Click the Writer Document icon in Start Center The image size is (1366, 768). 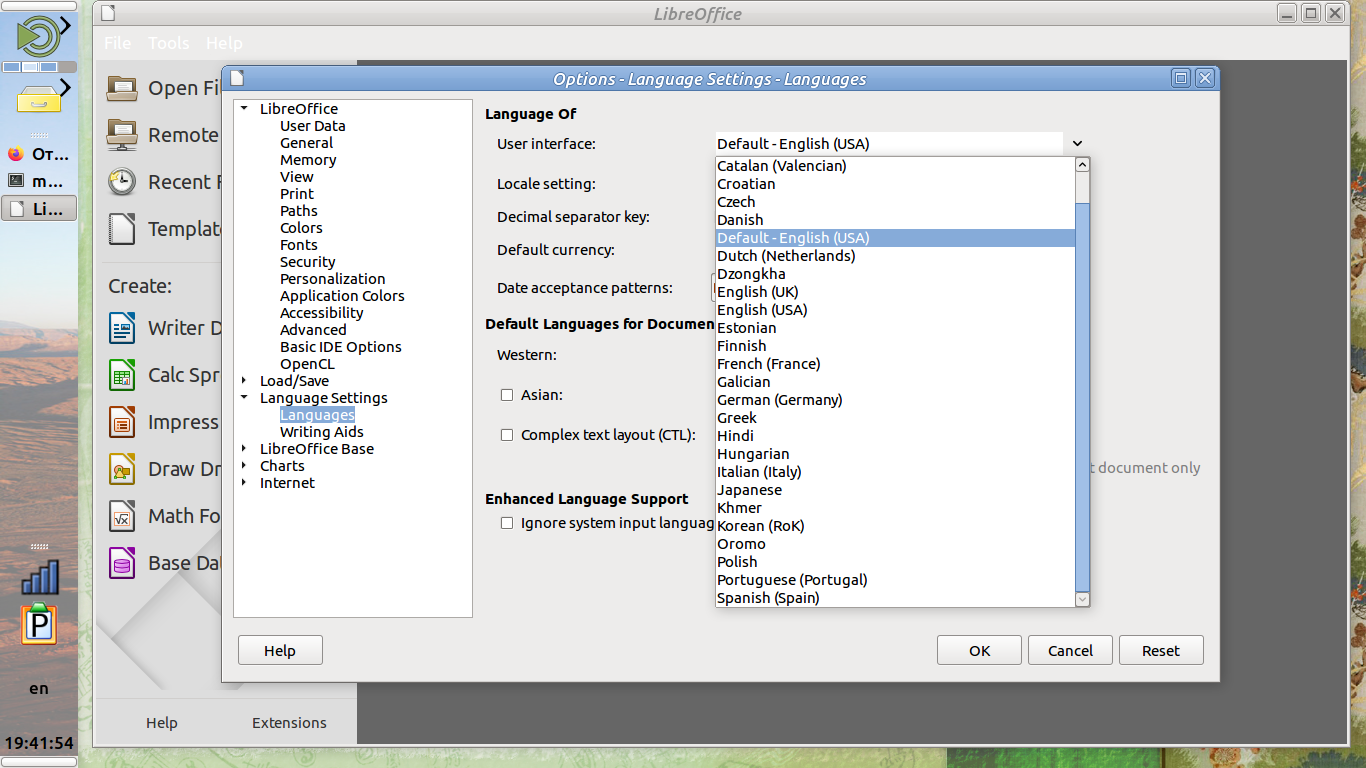coord(122,328)
